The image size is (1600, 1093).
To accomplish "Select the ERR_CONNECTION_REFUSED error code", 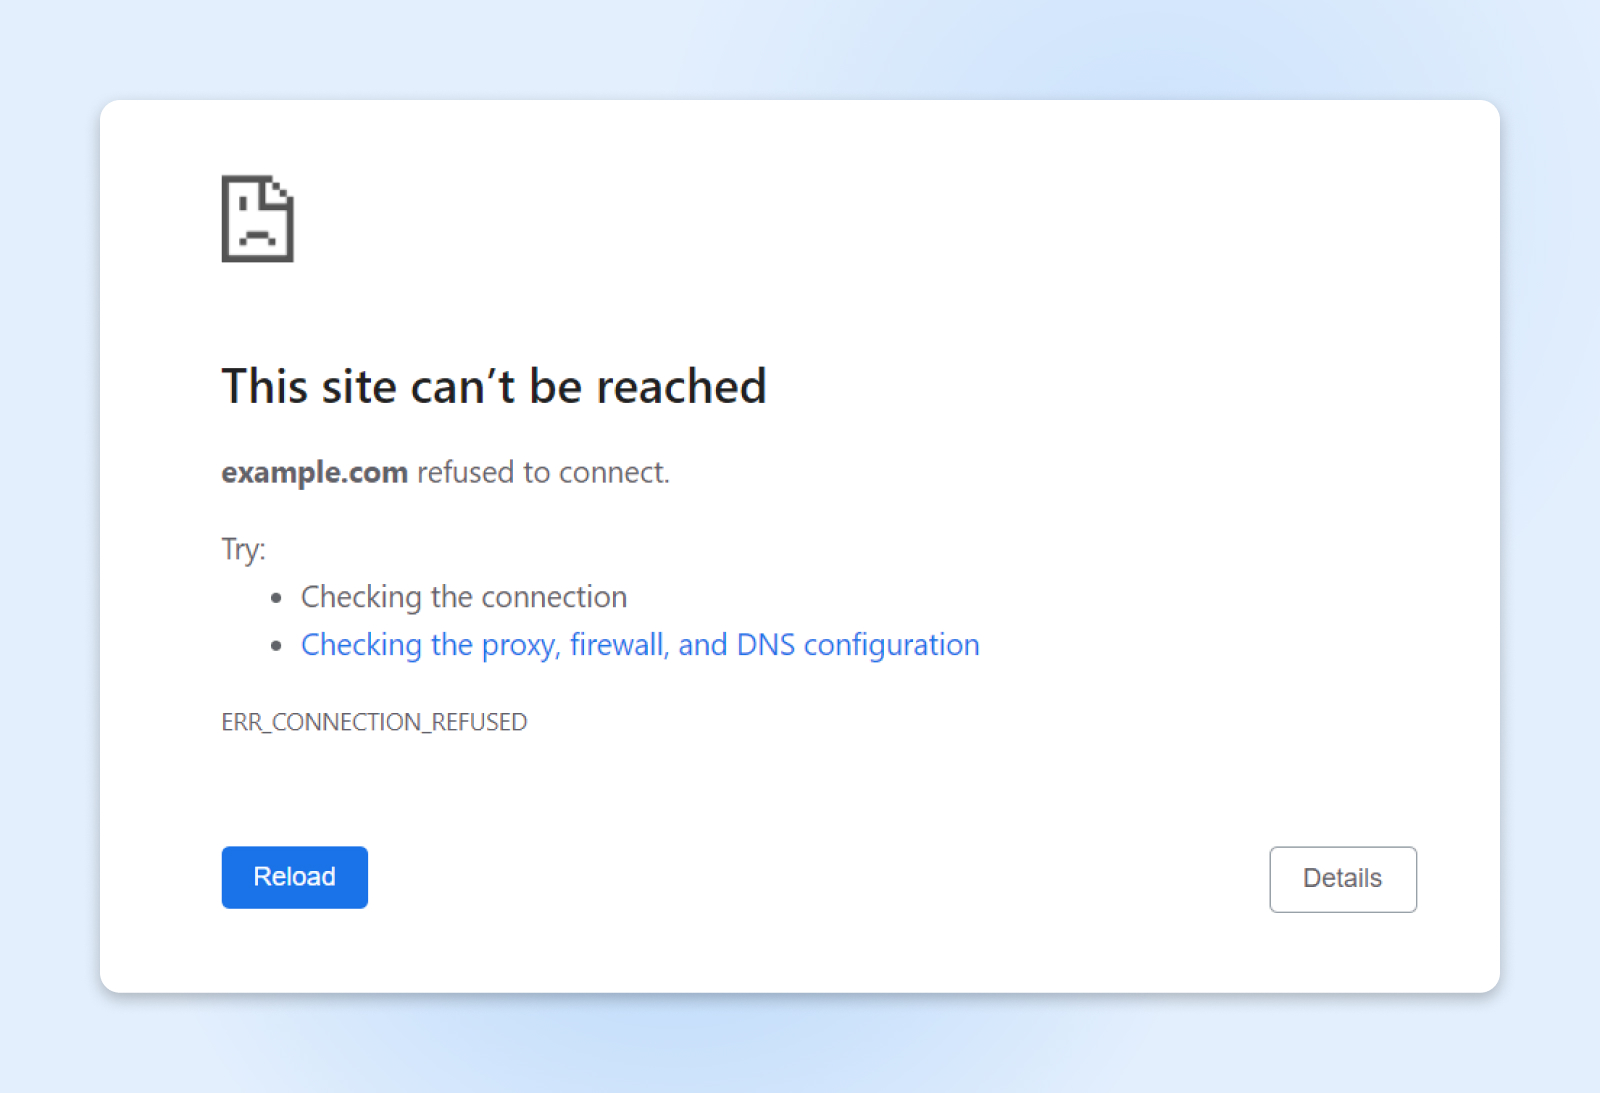I will [374, 721].
